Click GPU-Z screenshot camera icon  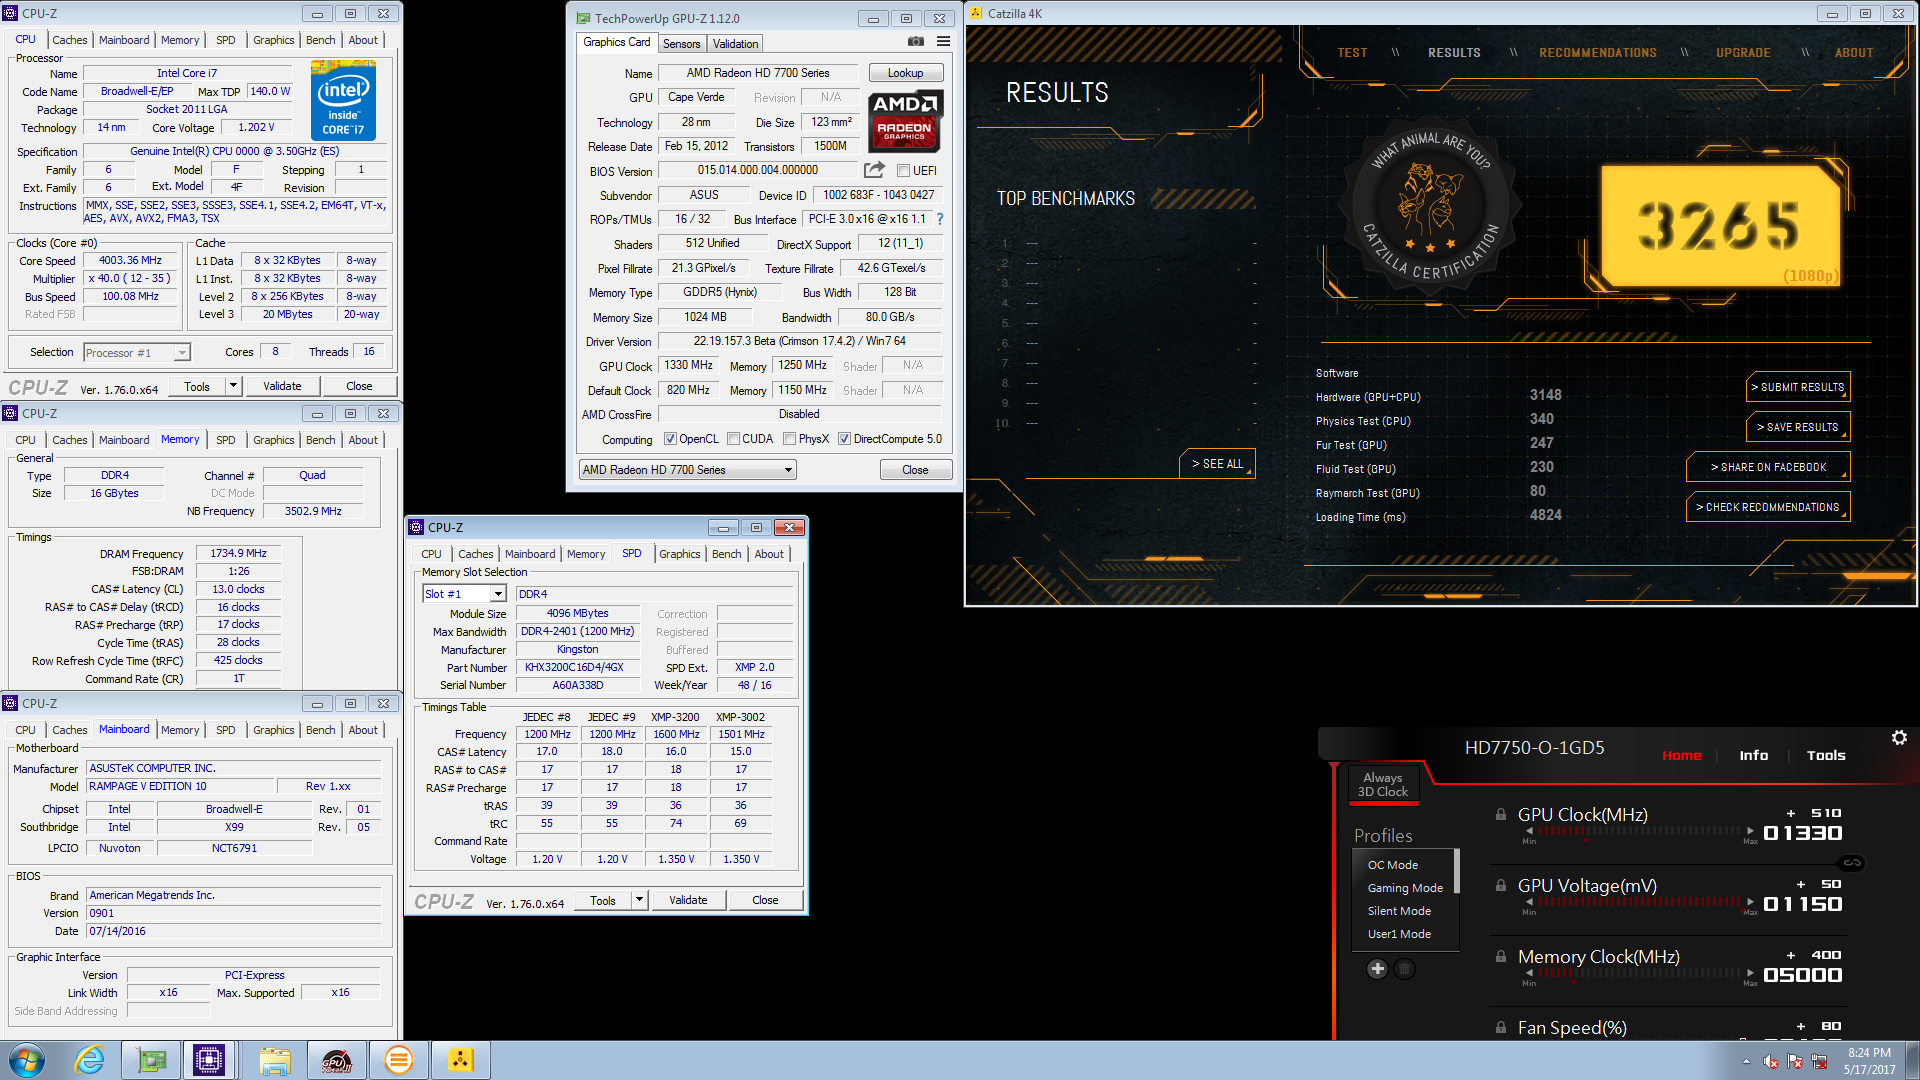click(915, 42)
